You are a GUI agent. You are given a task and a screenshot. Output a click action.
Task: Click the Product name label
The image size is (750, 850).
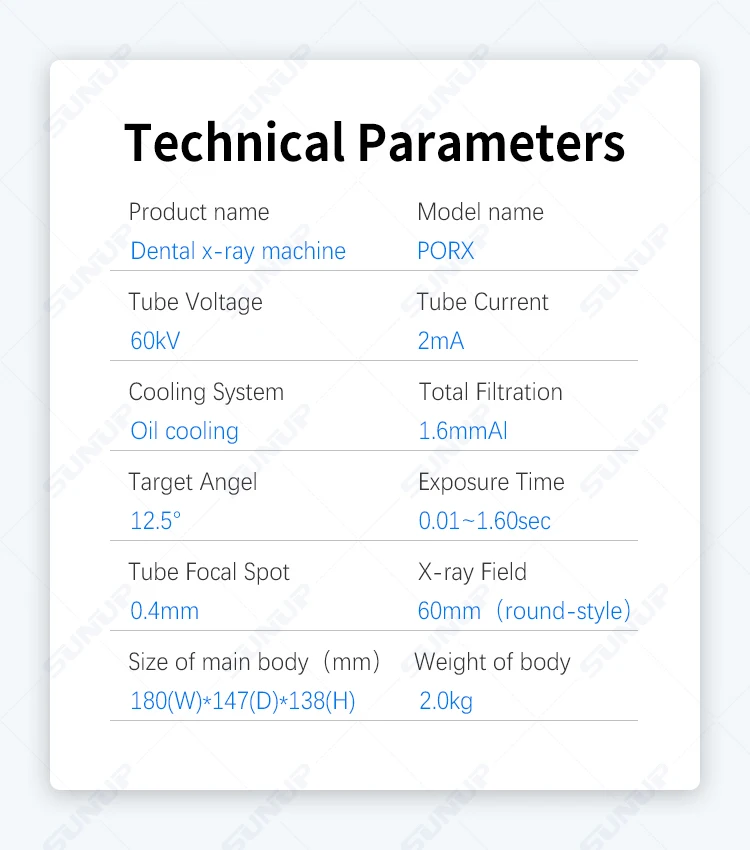click(x=199, y=212)
